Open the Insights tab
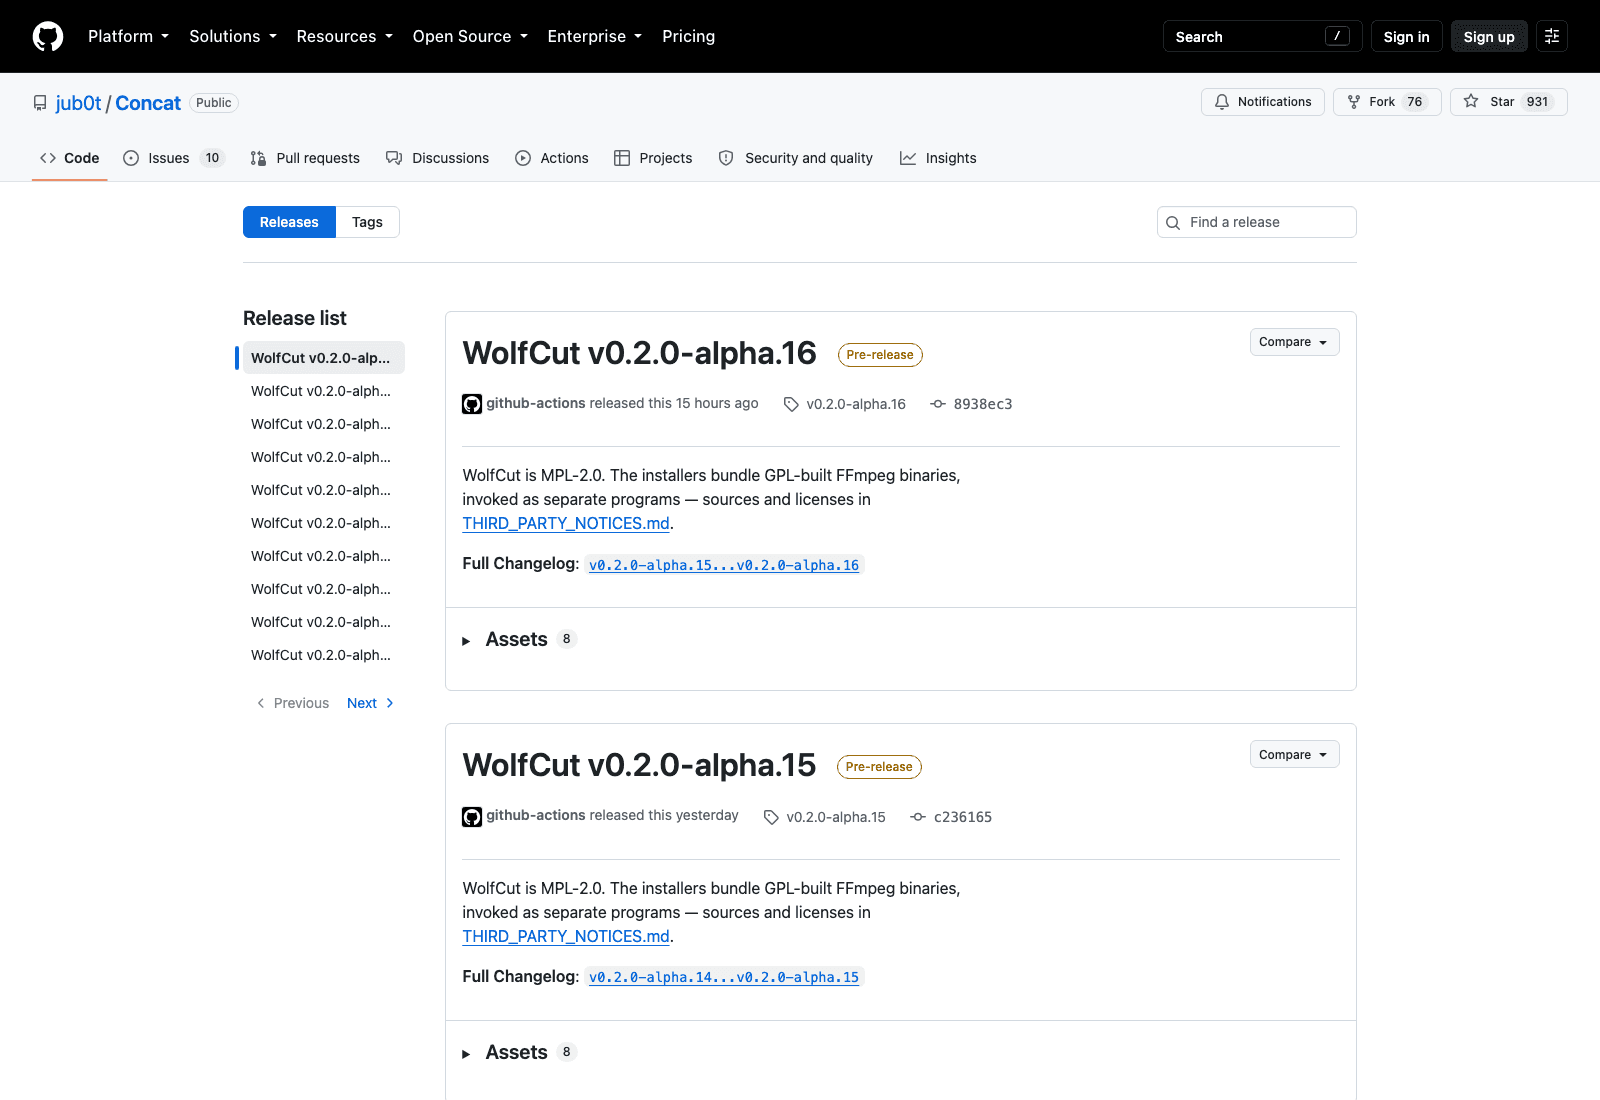Screen dimensions: 1600x1100 click(938, 158)
